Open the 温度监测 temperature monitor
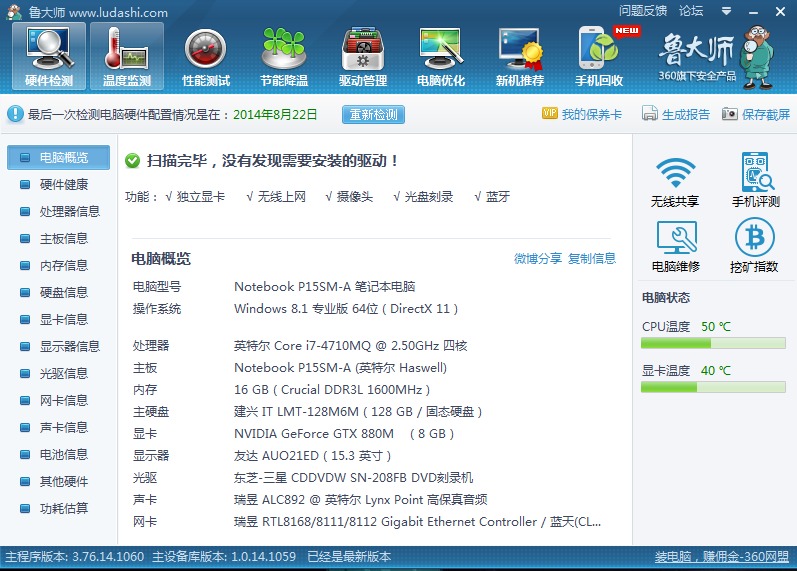This screenshot has height=571, width=797. point(127,56)
